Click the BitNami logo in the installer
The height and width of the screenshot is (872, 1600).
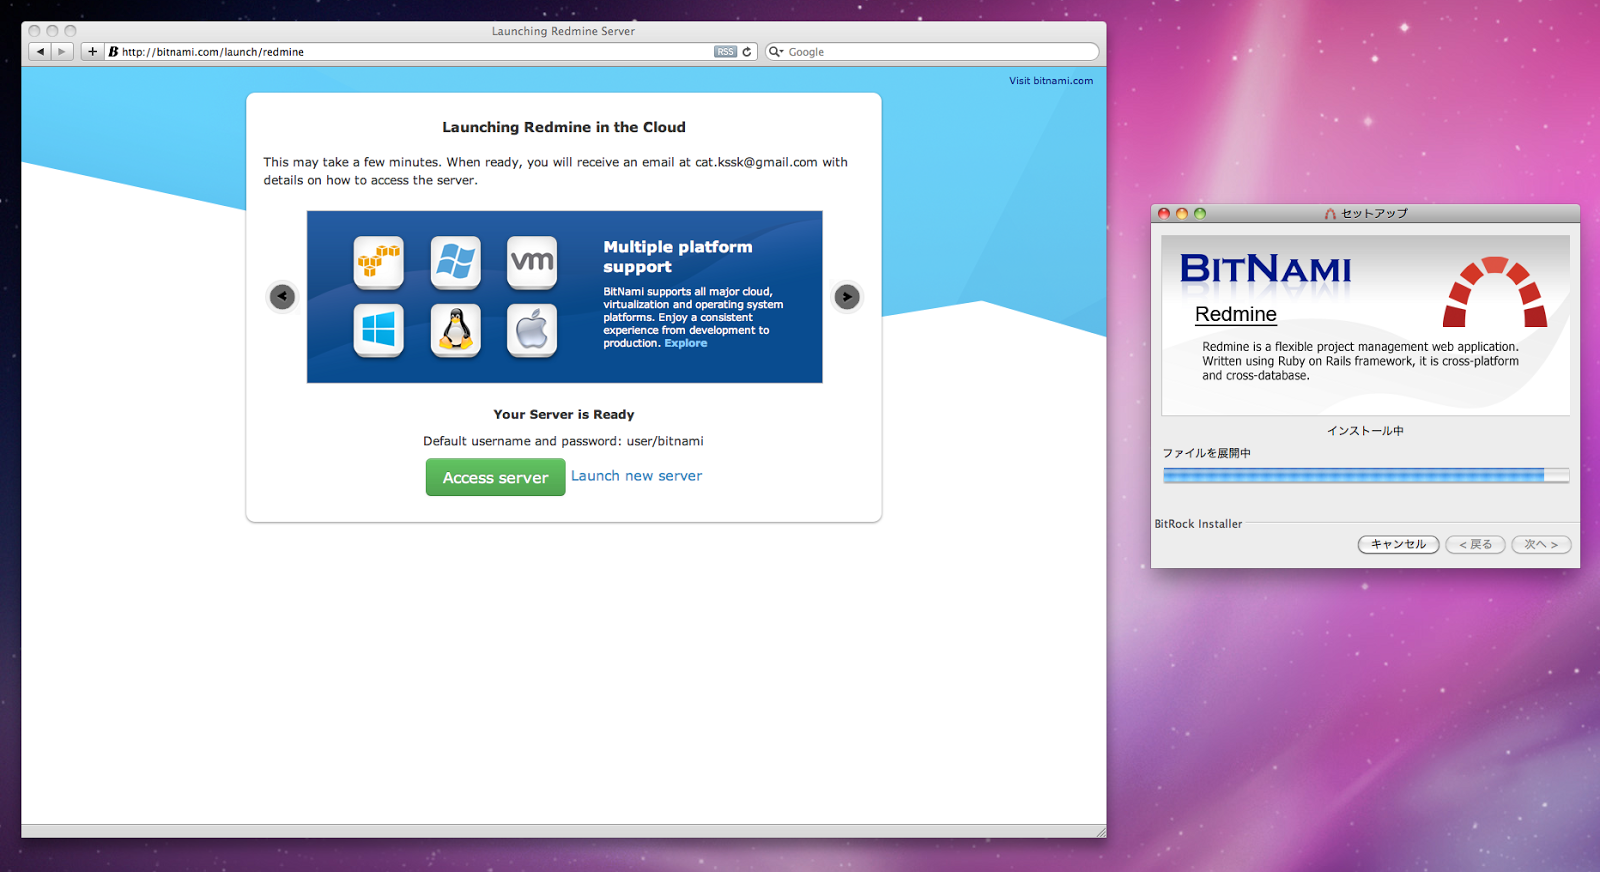(x=1266, y=268)
